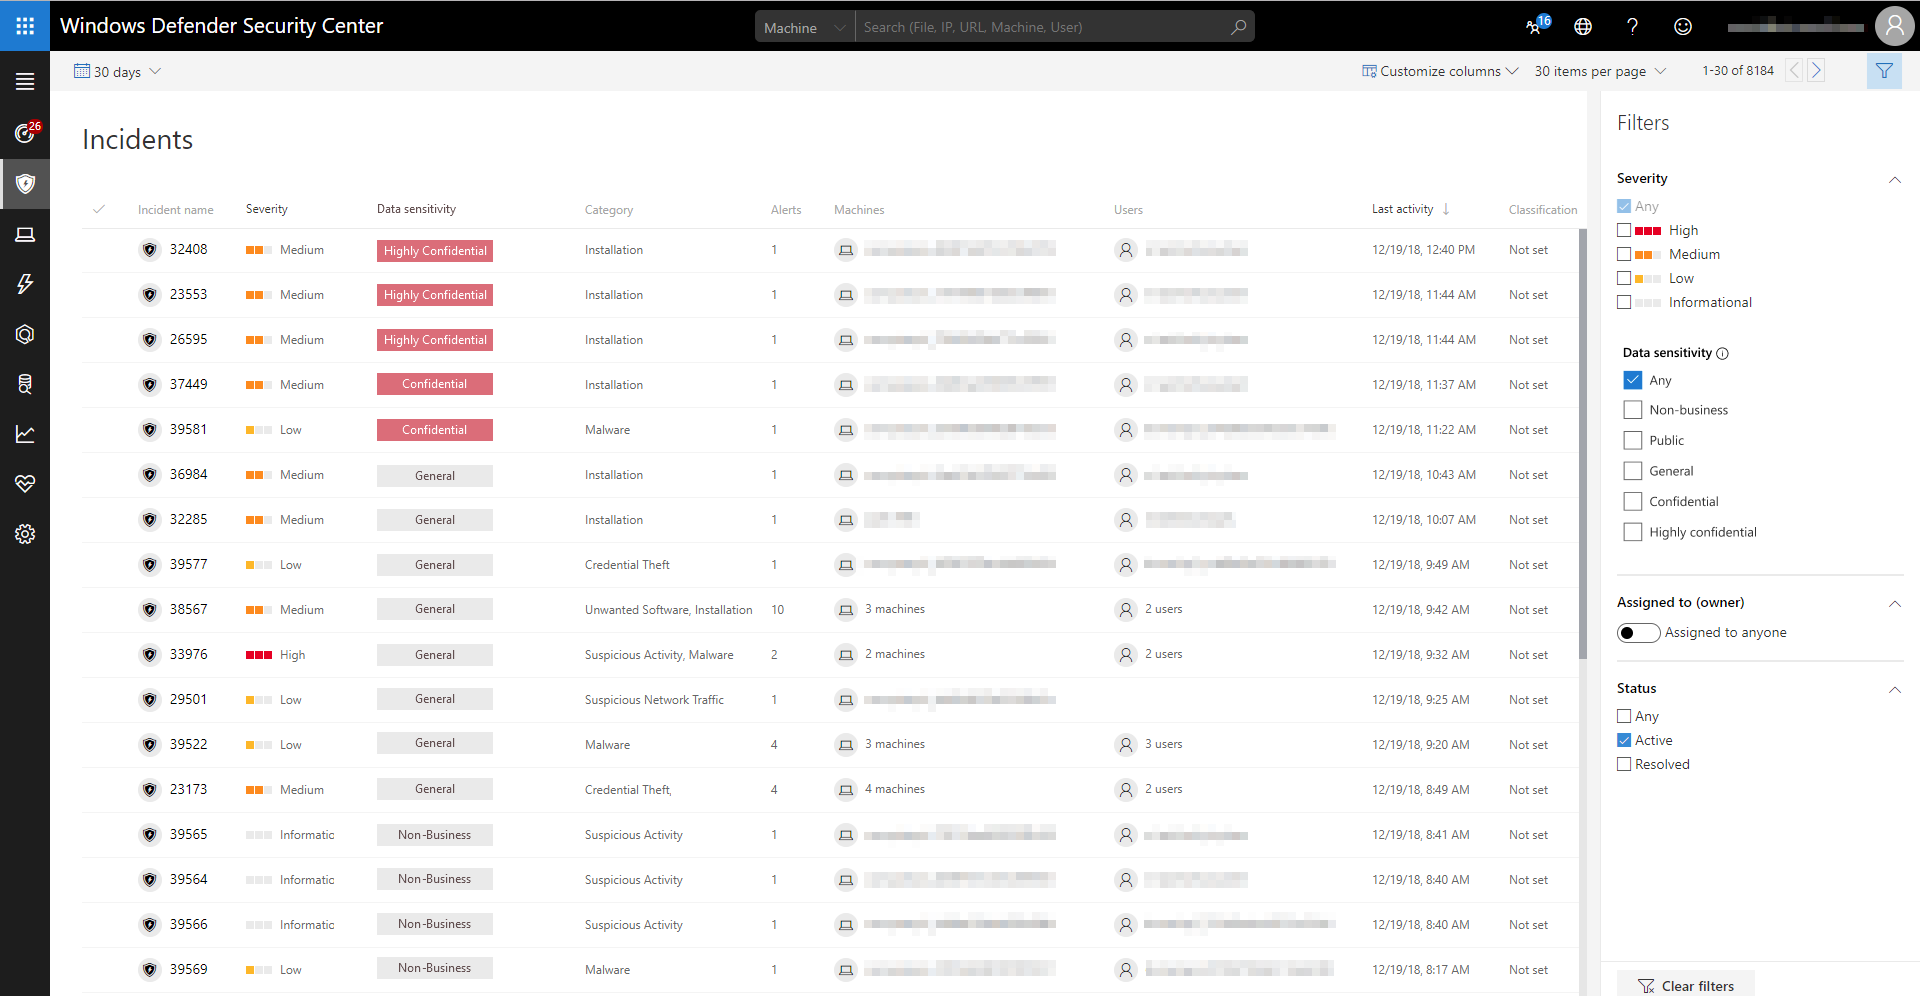
Task: Uncheck the Active status filter
Action: click(x=1624, y=739)
